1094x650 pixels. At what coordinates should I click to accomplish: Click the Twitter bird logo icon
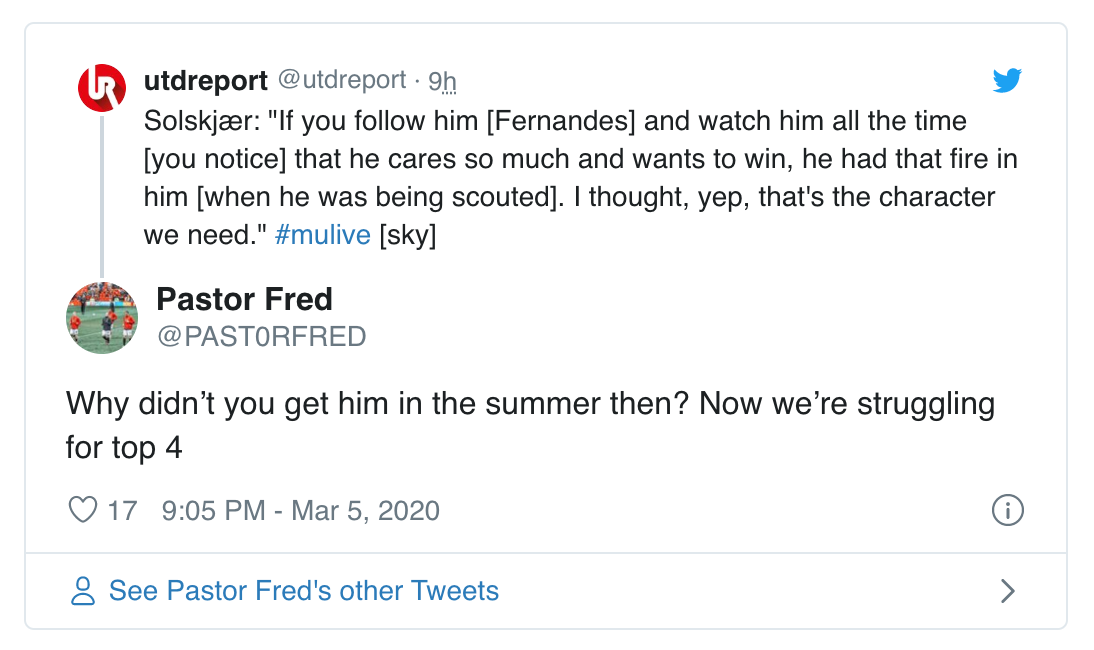[1007, 81]
